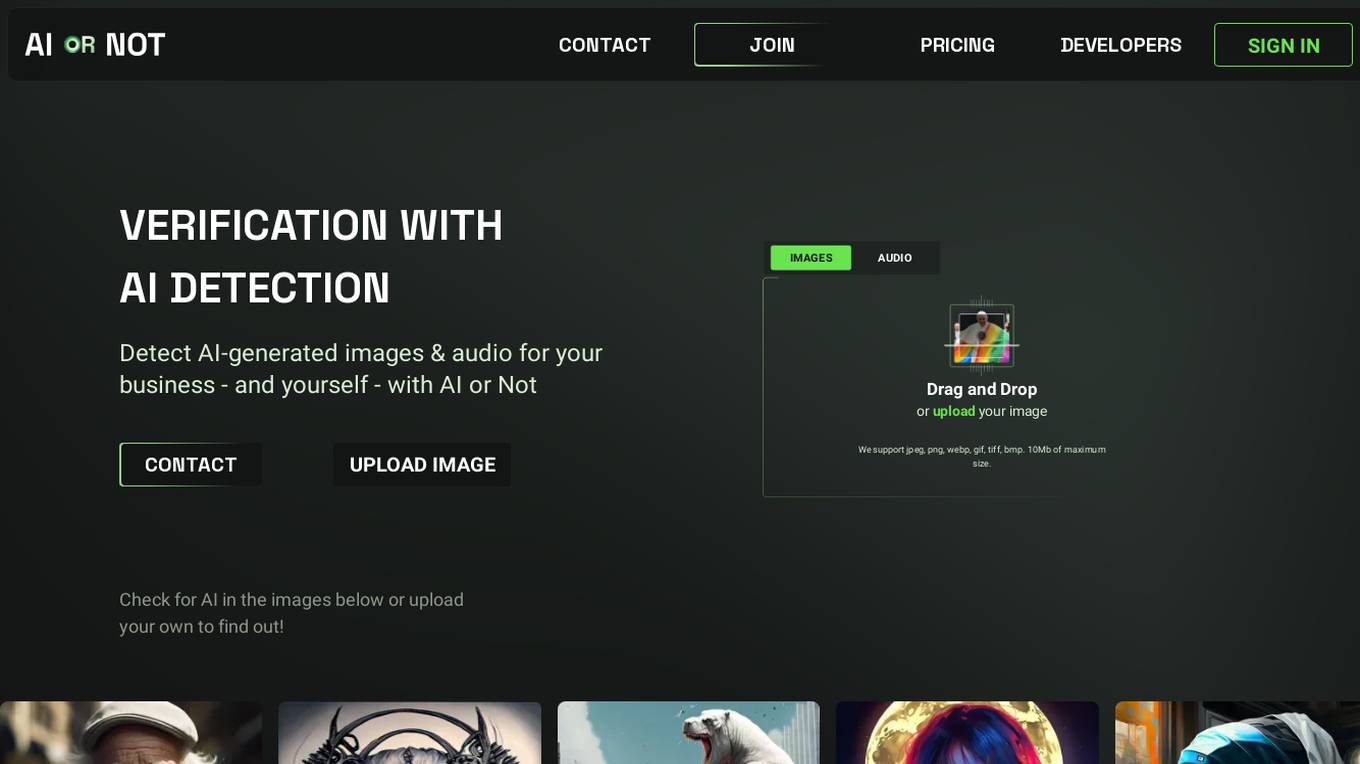The image size is (1360, 764).
Task: Select the Images tab
Action: [x=811, y=258]
